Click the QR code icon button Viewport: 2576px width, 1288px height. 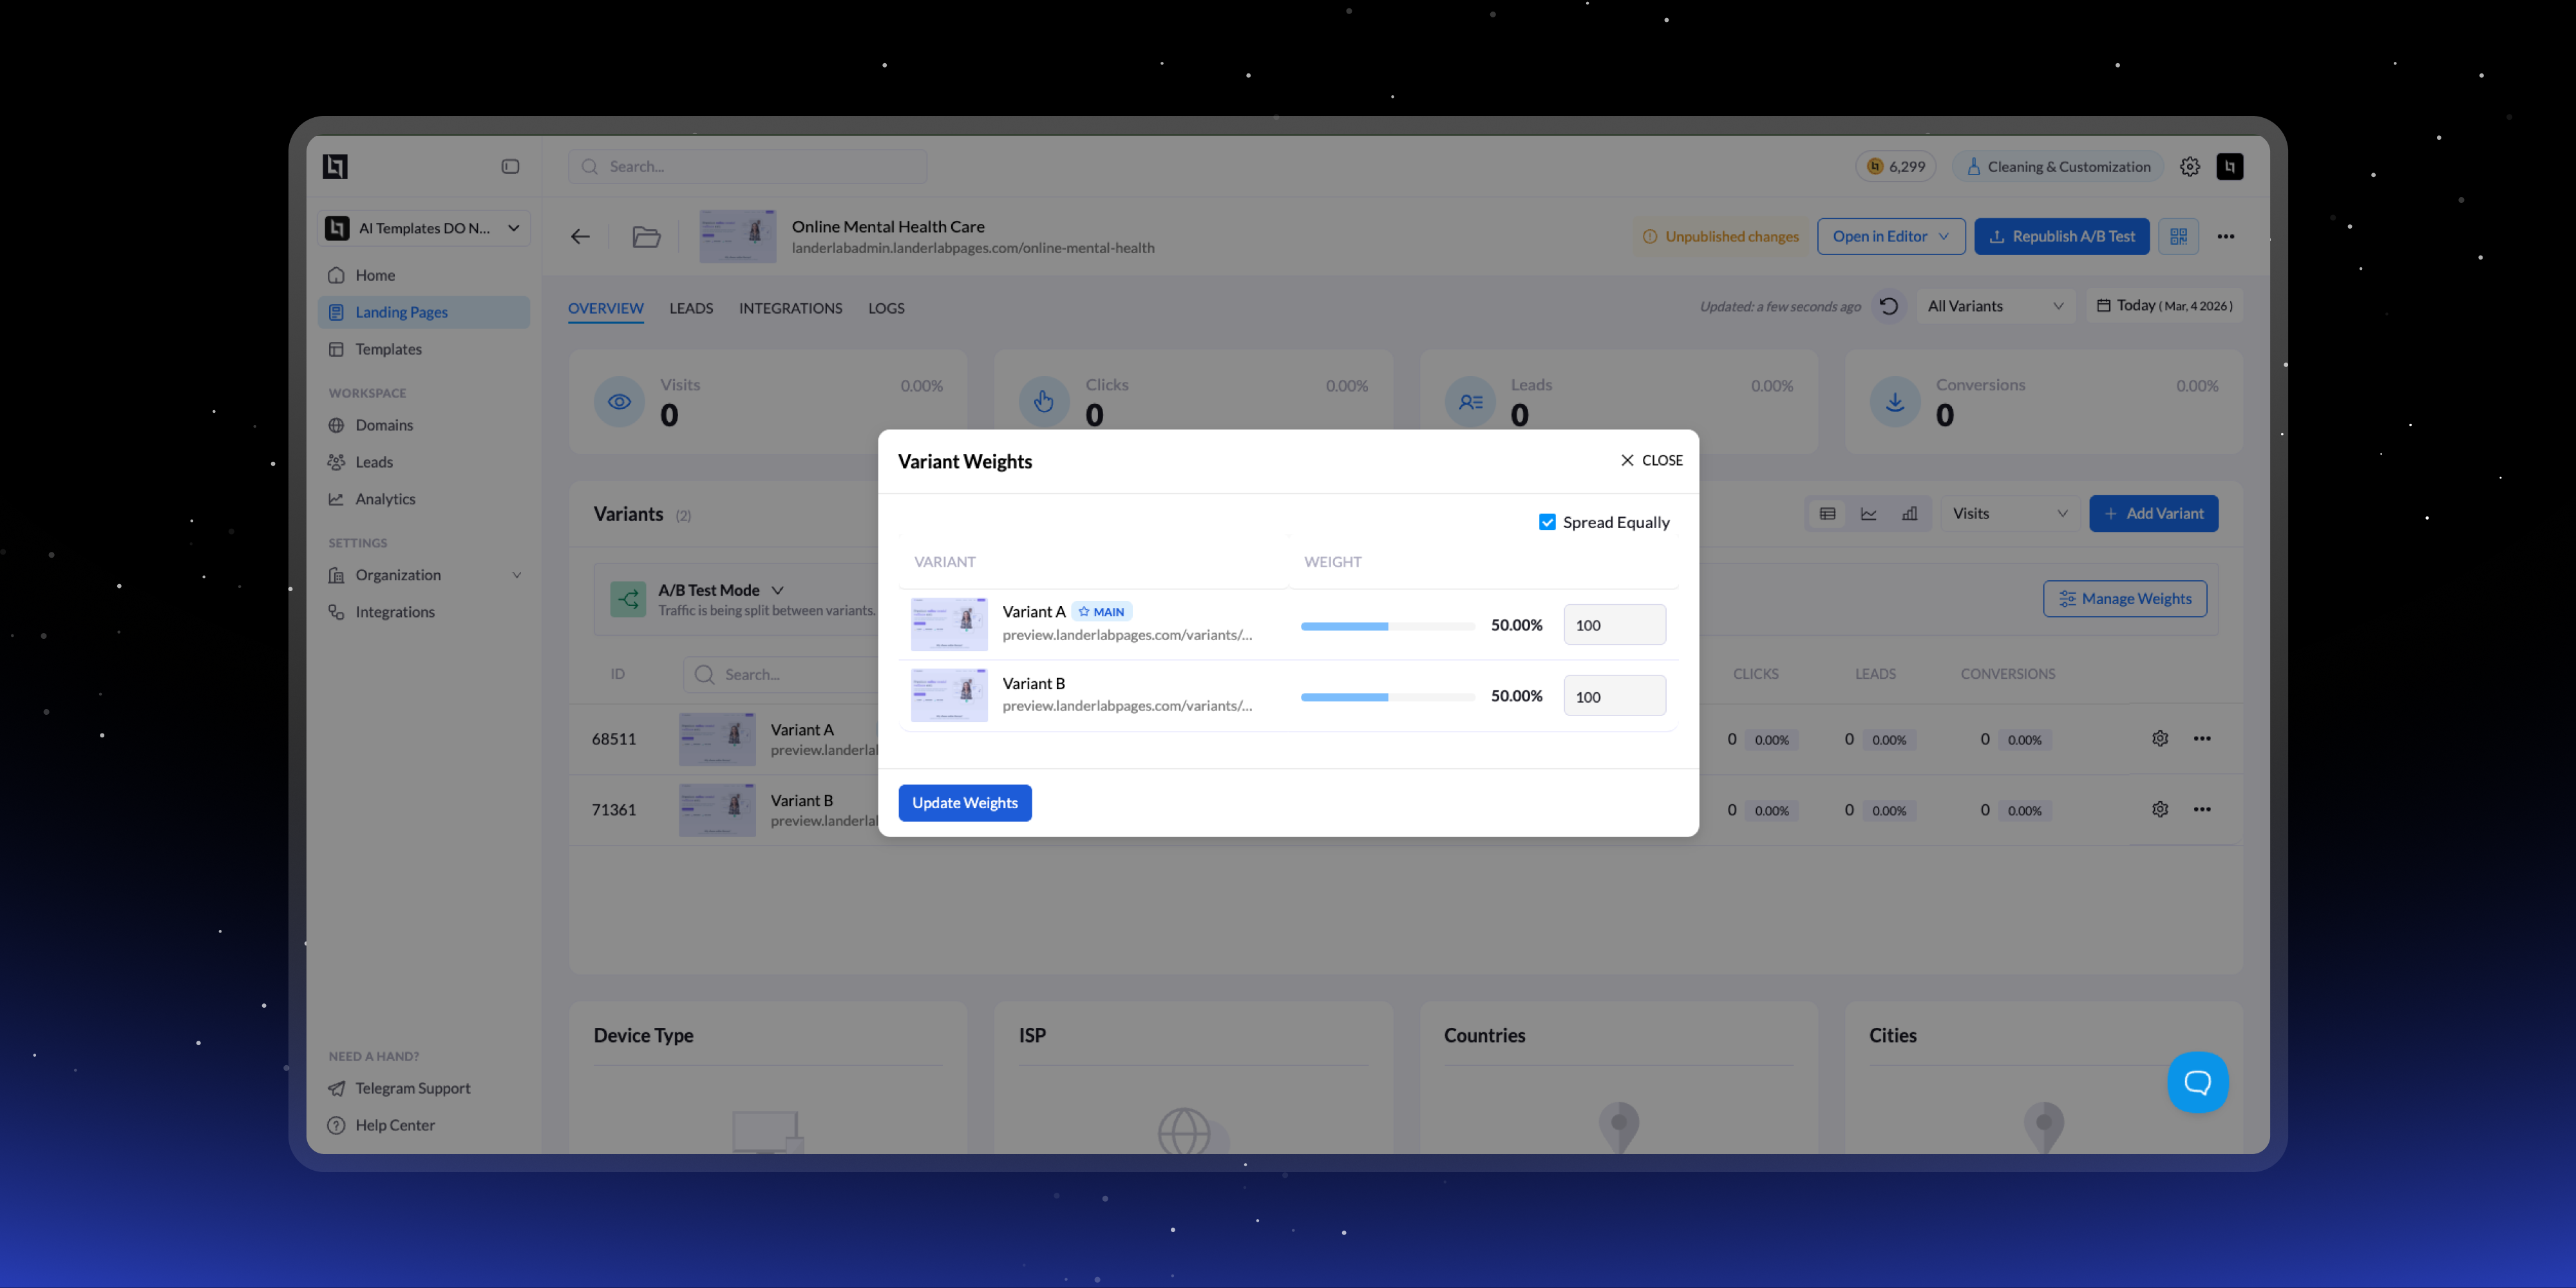(x=2178, y=236)
